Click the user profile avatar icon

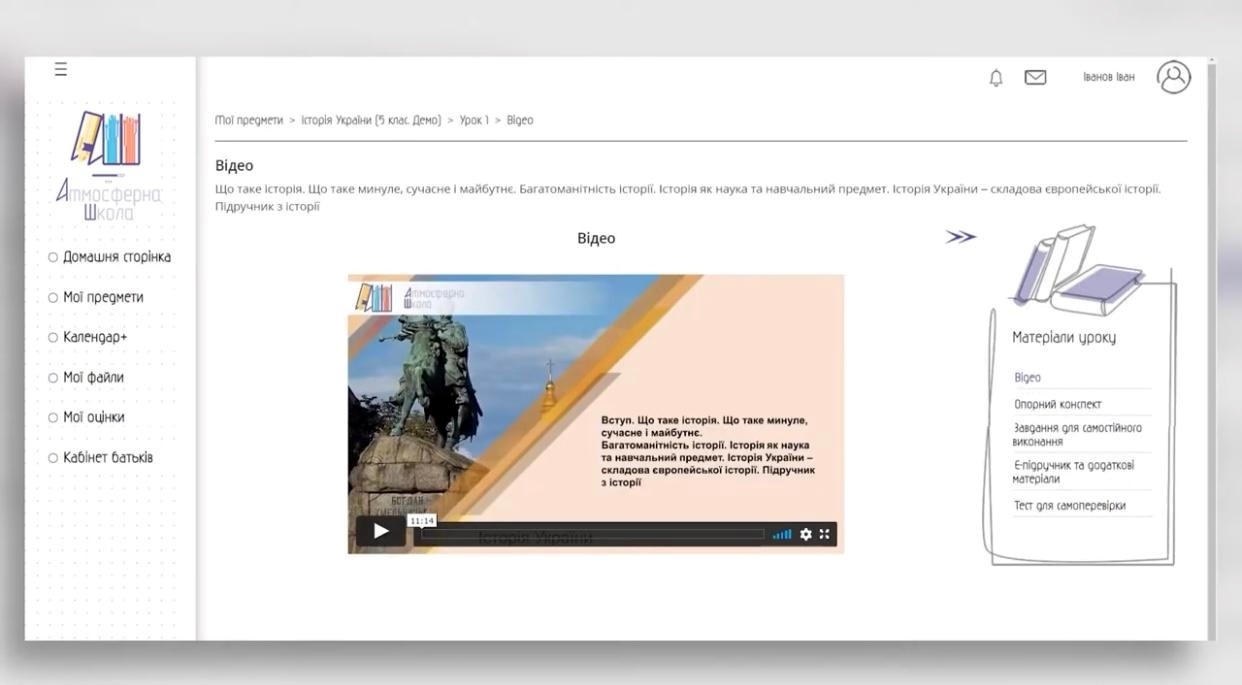(1173, 77)
